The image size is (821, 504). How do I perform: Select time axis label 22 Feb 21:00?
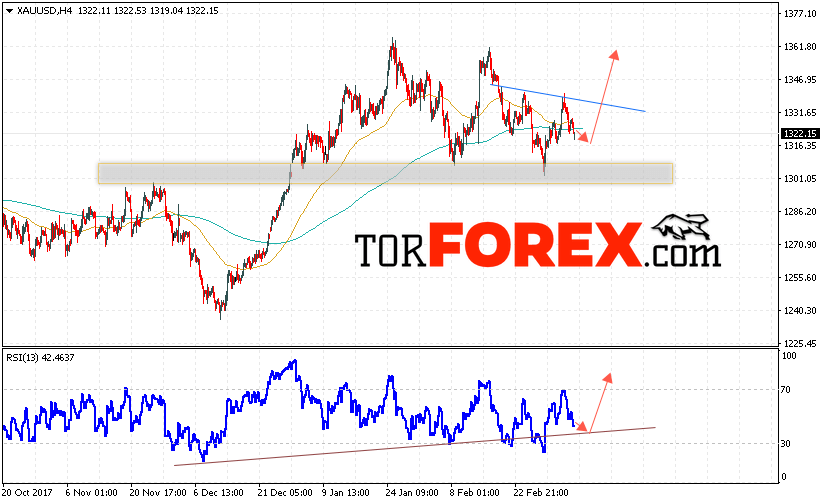tap(540, 492)
